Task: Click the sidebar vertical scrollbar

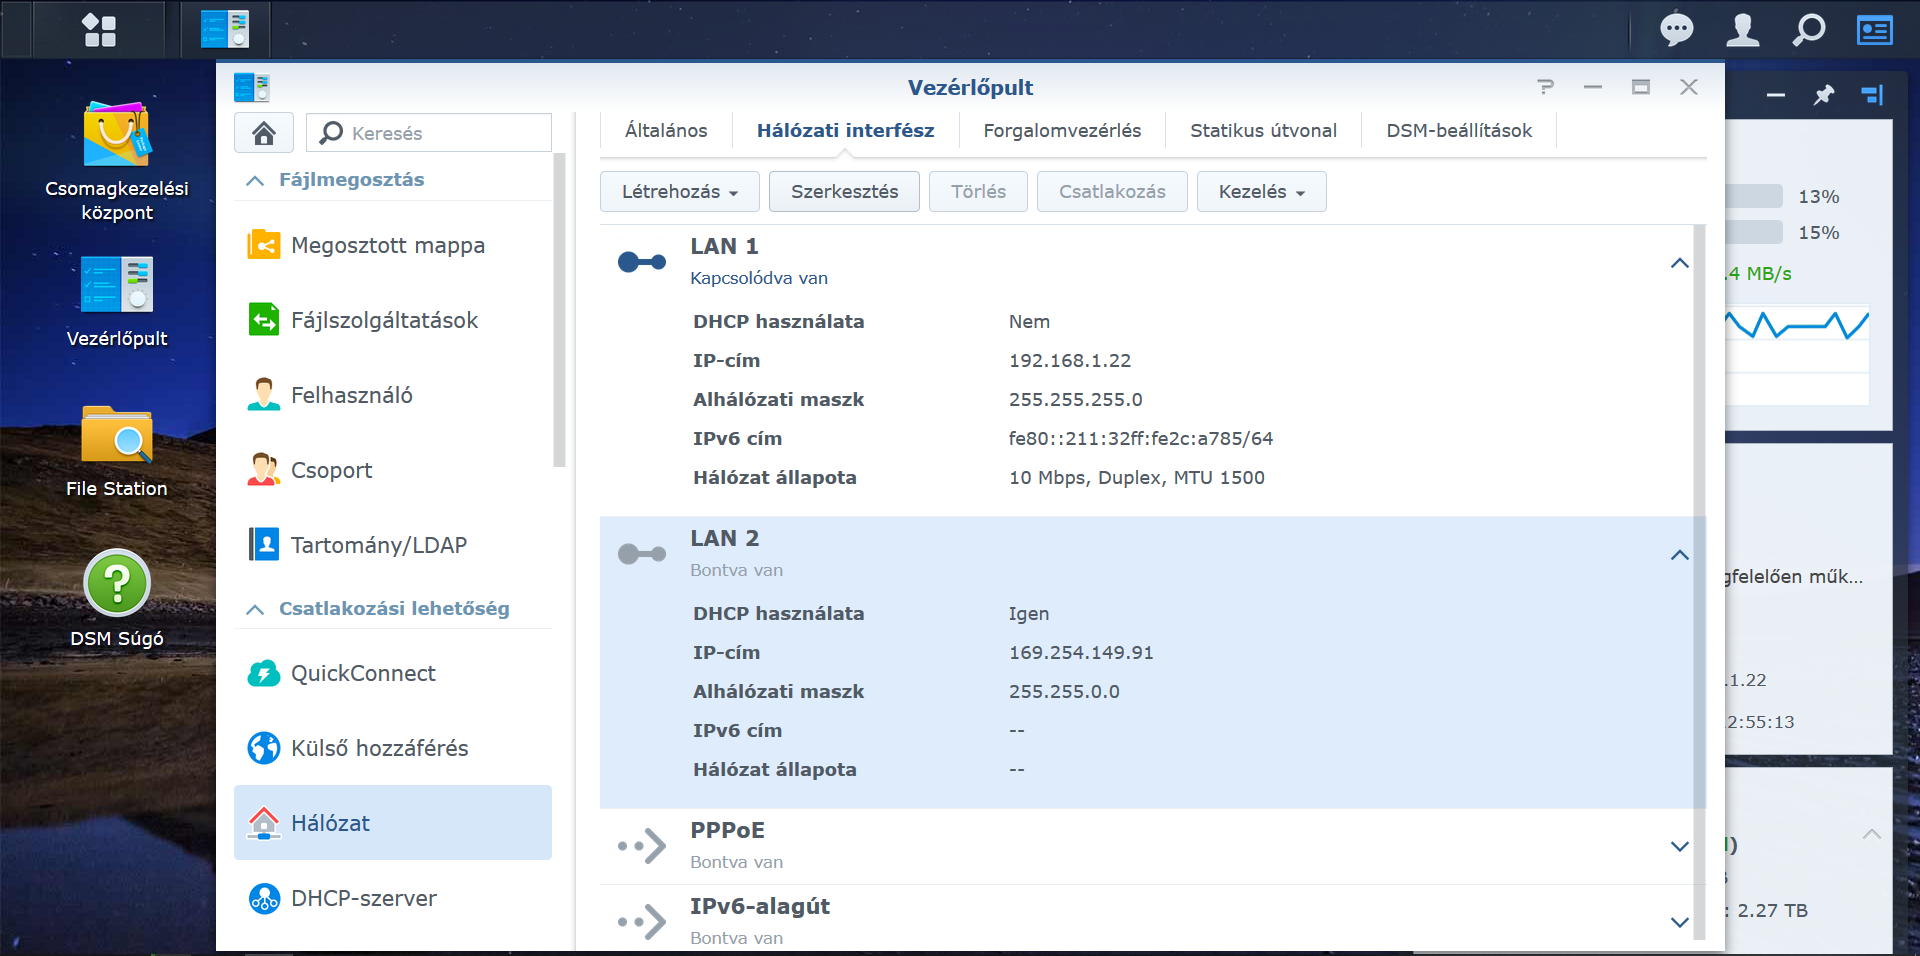Action: (559, 310)
